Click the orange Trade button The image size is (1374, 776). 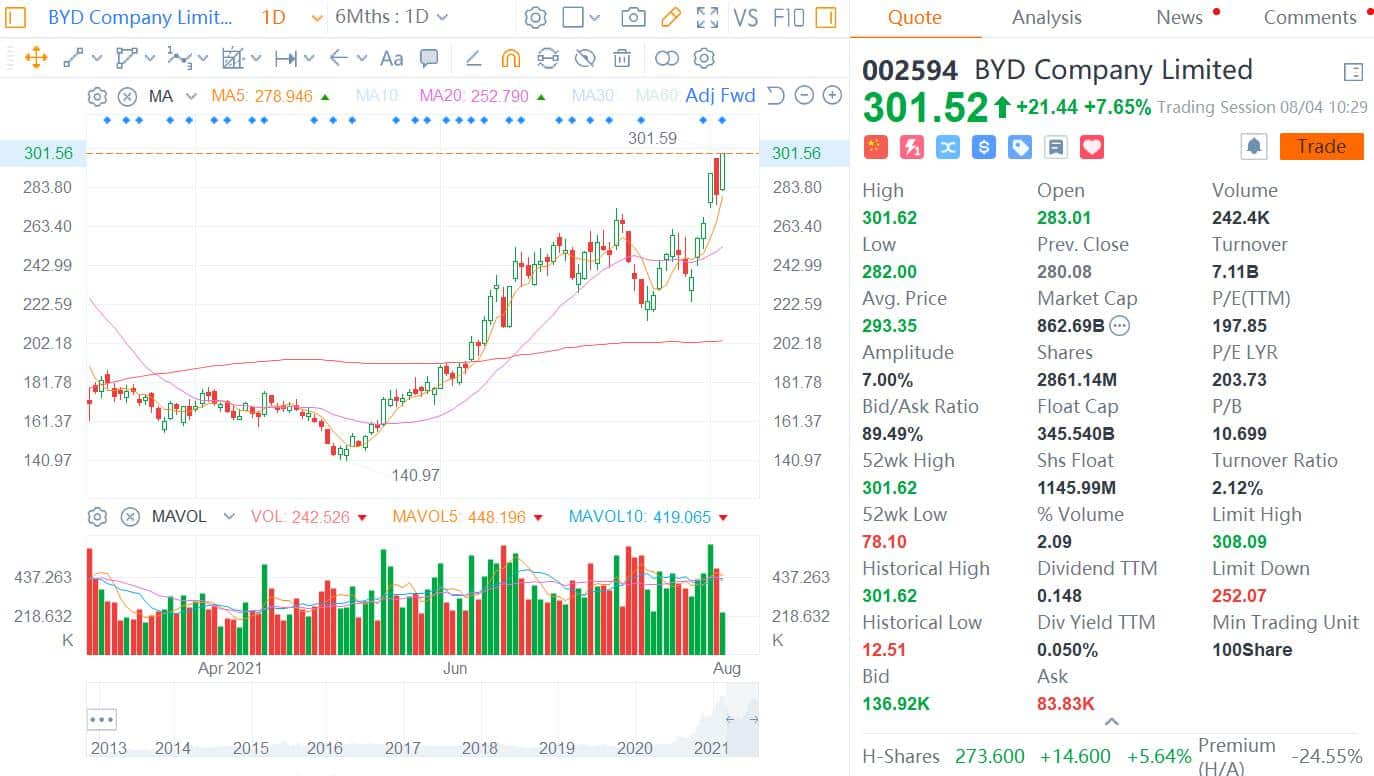click(x=1321, y=146)
